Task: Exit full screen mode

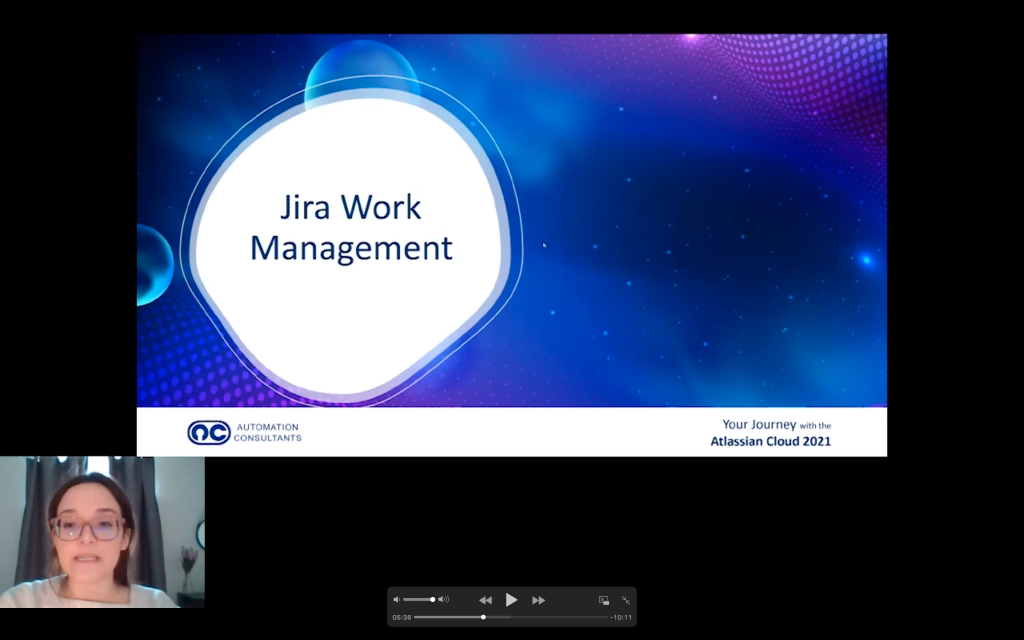Action: (626, 600)
